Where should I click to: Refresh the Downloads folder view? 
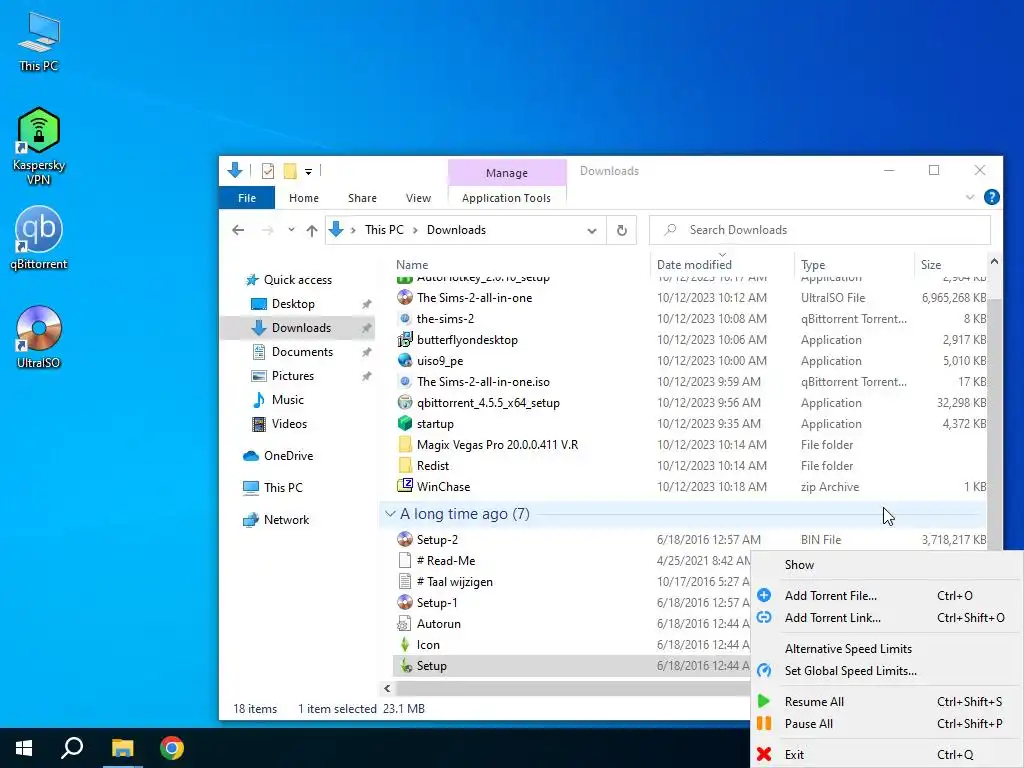(622, 230)
